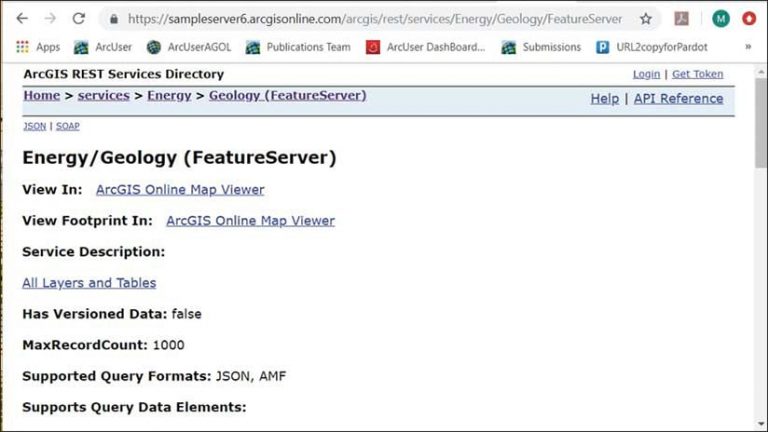Click the Supported Query Formats value JSON, AMF
This screenshot has height=432, width=768.
pos(251,376)
